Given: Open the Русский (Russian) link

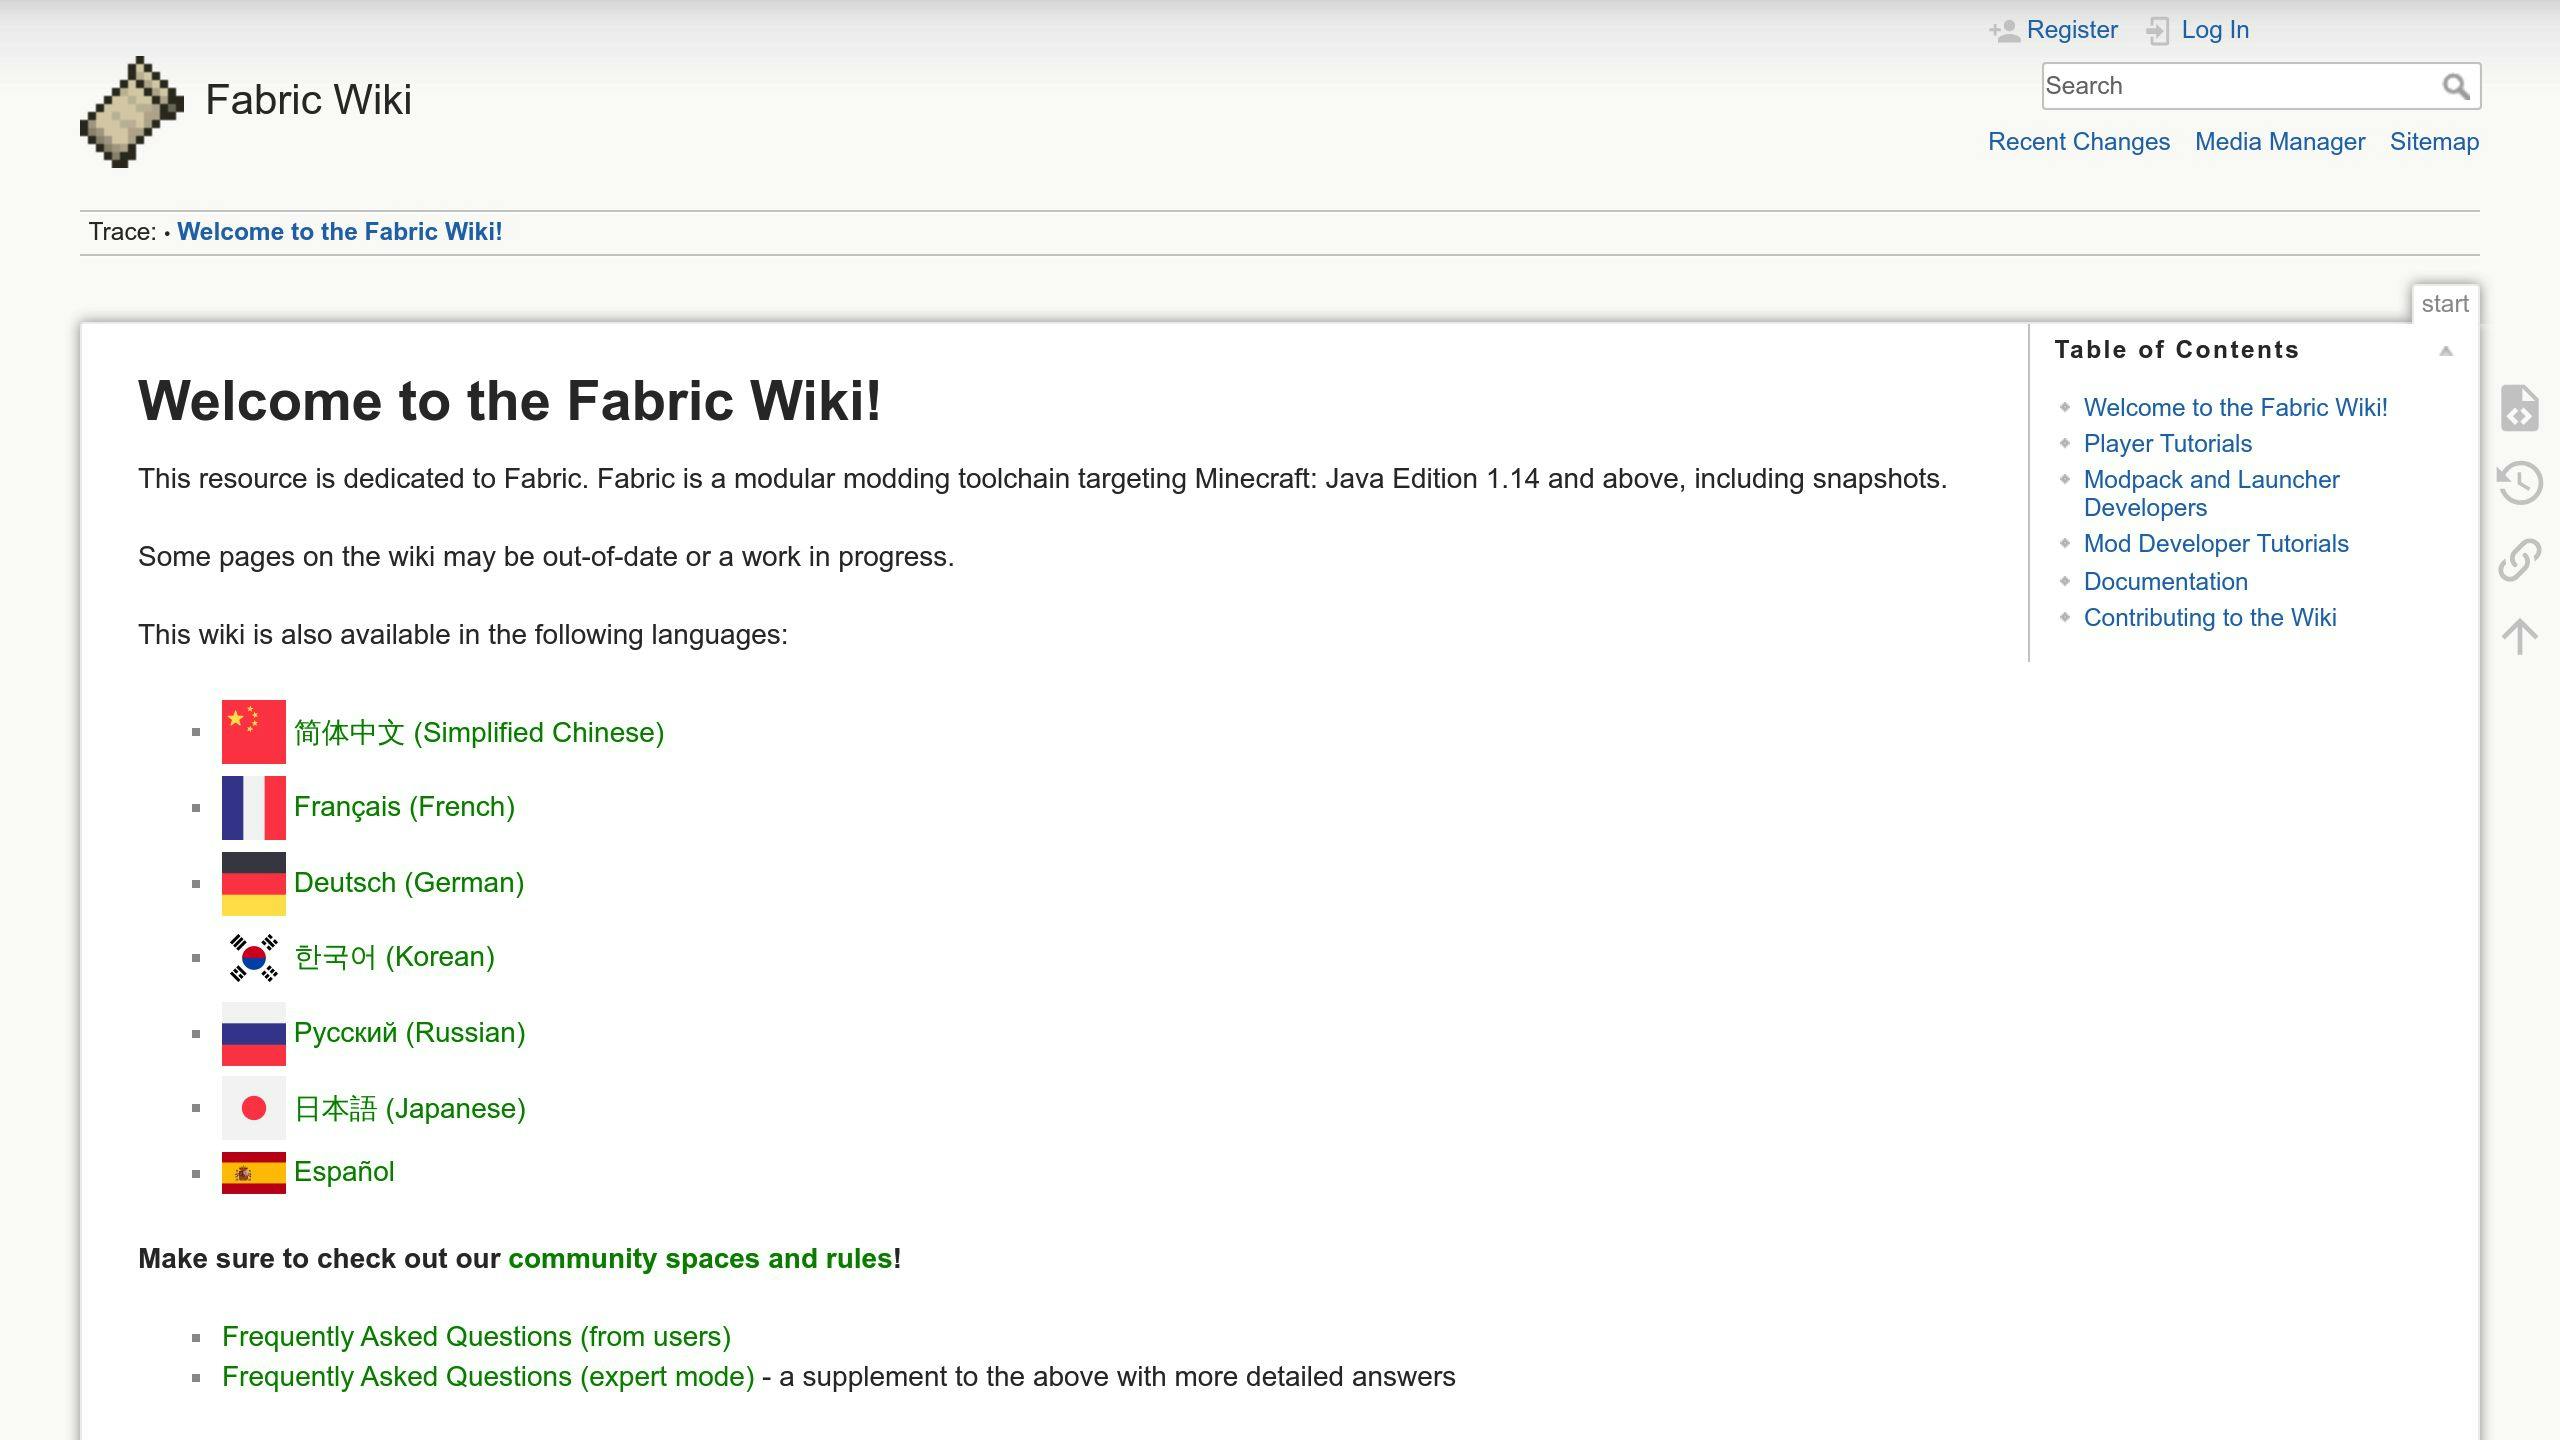Looking at the screenshot, I should (x=410, y=1033).
